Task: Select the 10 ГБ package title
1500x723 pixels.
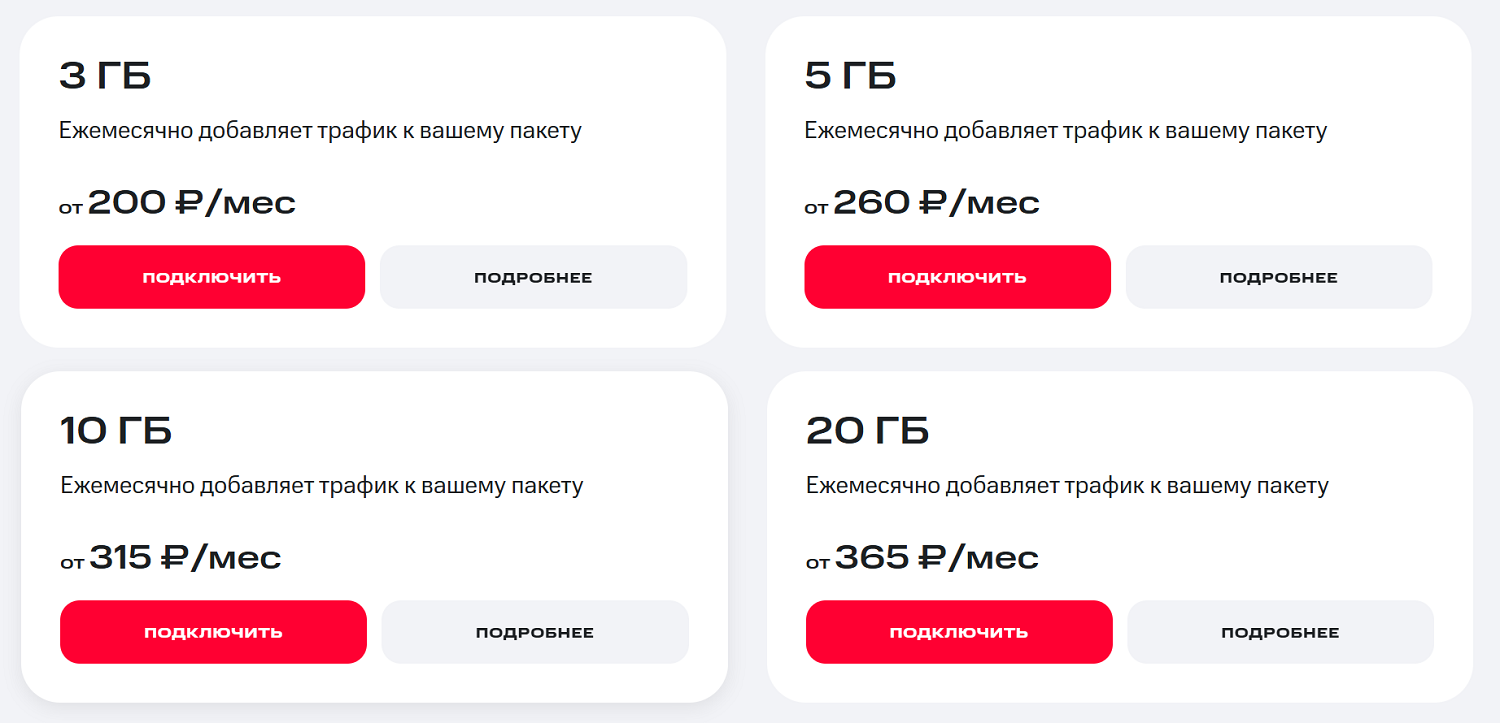Action: click(x=114, y=430)
